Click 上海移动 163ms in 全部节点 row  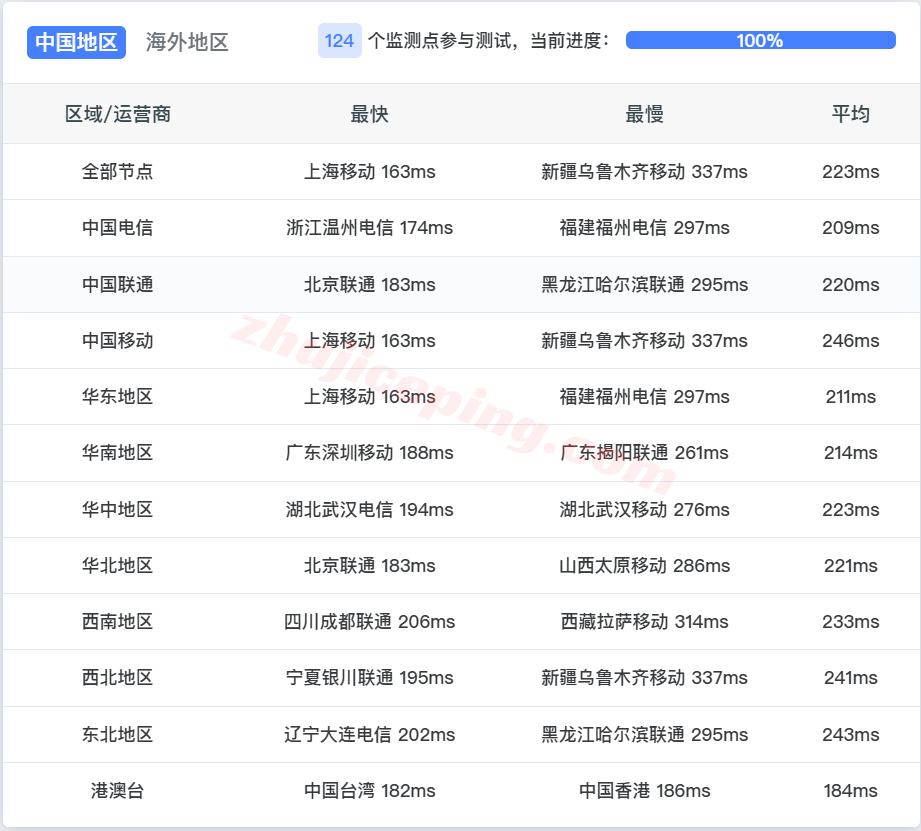(369, 171)
